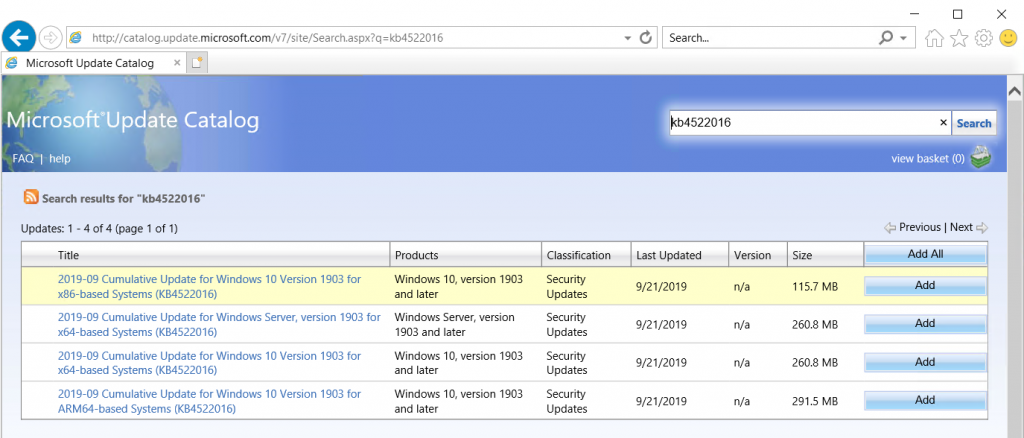Sort by the Products column header
Viewport: 1024px width, 438px height.
point(417,255)
